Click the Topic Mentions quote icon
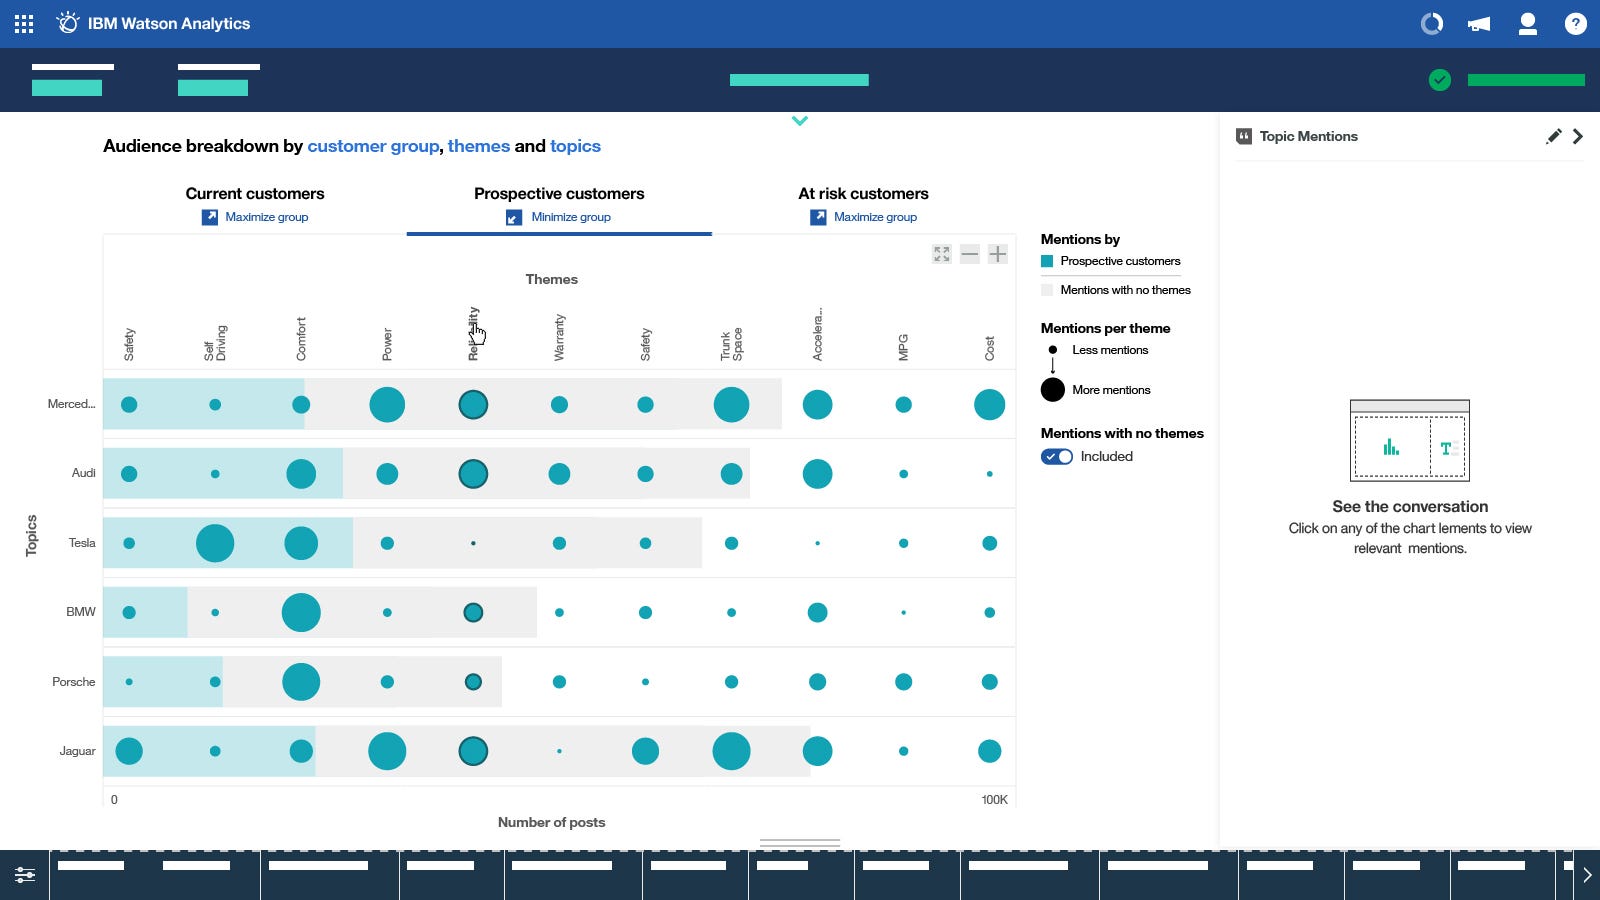 [x=1244, y=136]
